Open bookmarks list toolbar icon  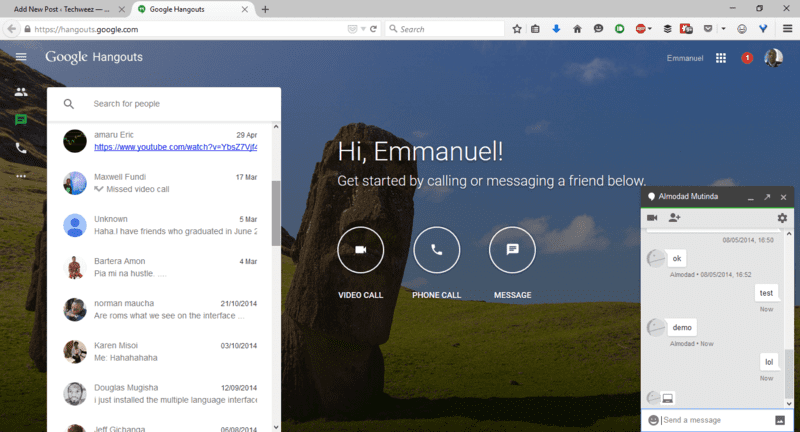[535, 29]
